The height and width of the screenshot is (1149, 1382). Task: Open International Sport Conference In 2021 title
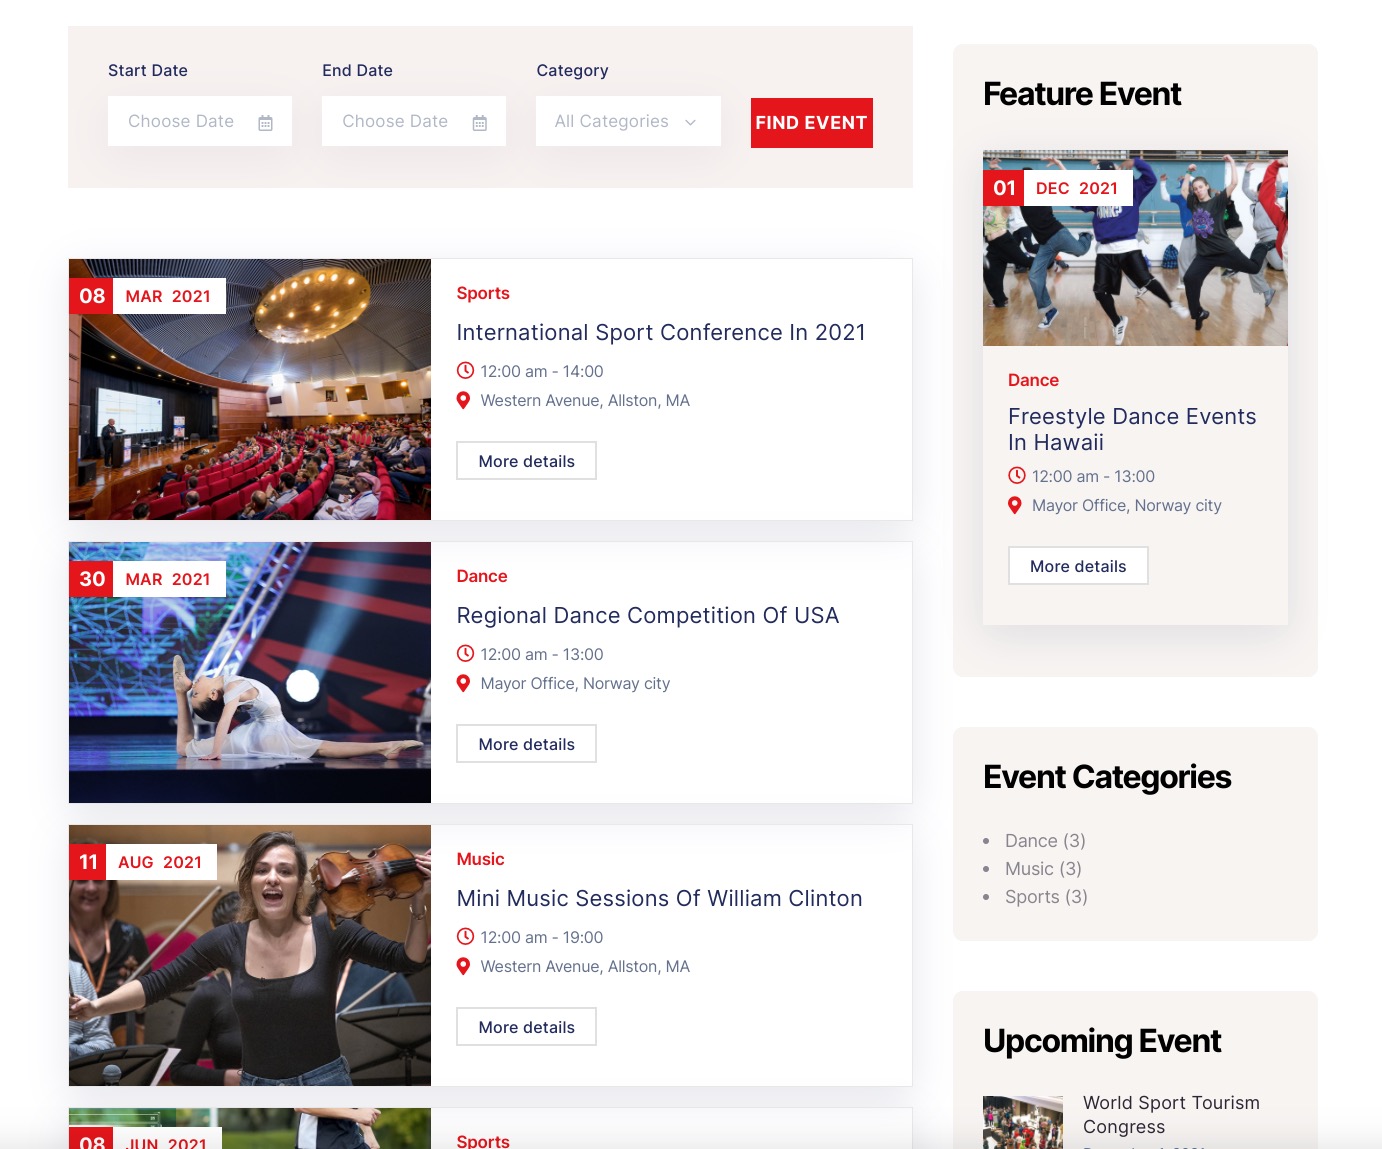[661, 332]
